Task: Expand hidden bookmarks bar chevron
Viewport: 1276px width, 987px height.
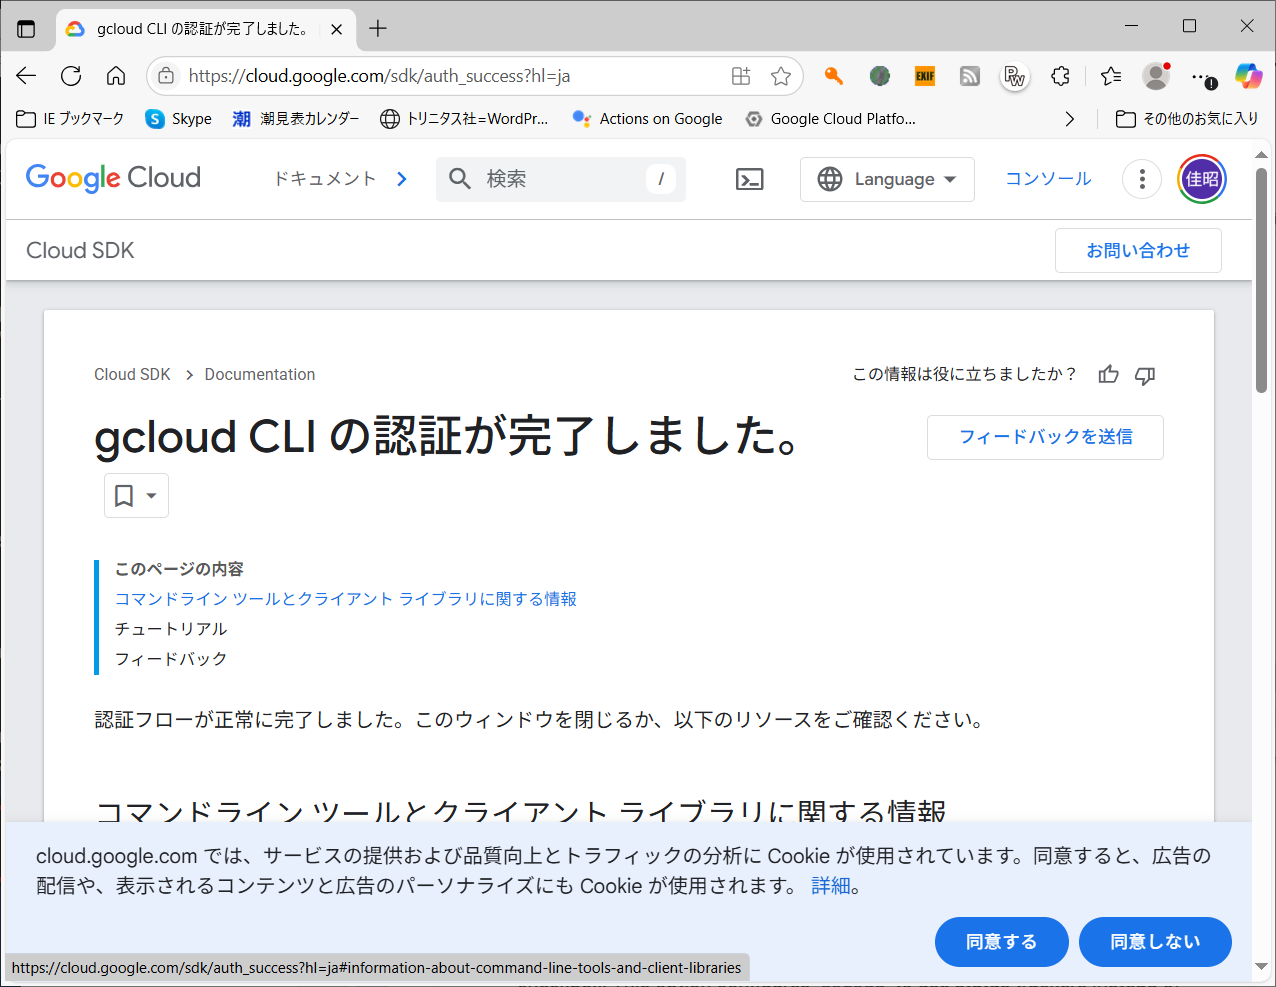Action: point(1069,119)
